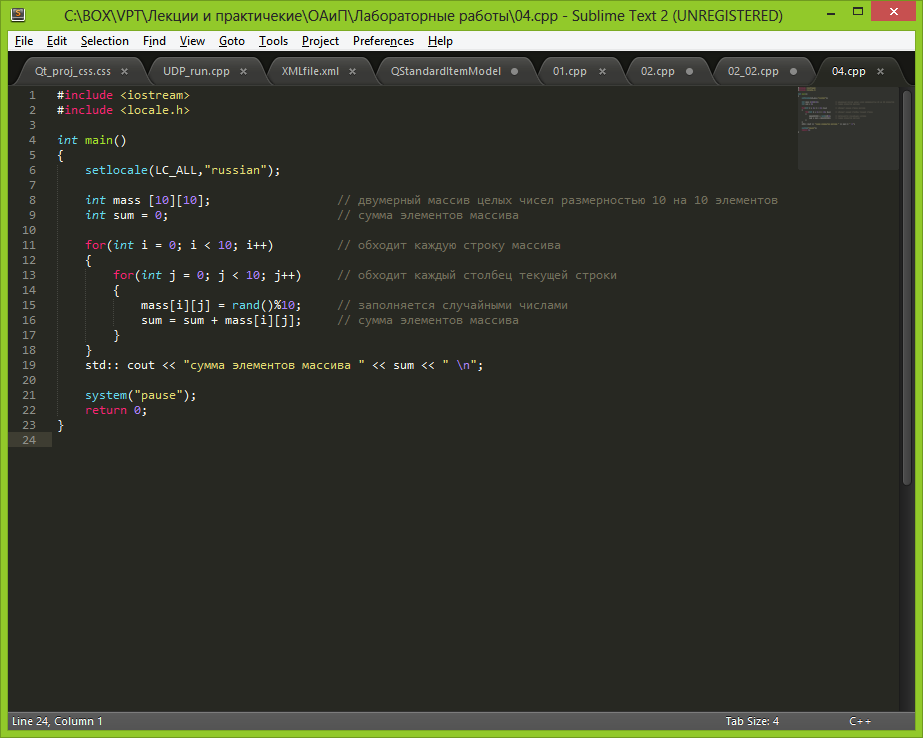Maximize the Sublime Text window

click(x=858, y=12)
